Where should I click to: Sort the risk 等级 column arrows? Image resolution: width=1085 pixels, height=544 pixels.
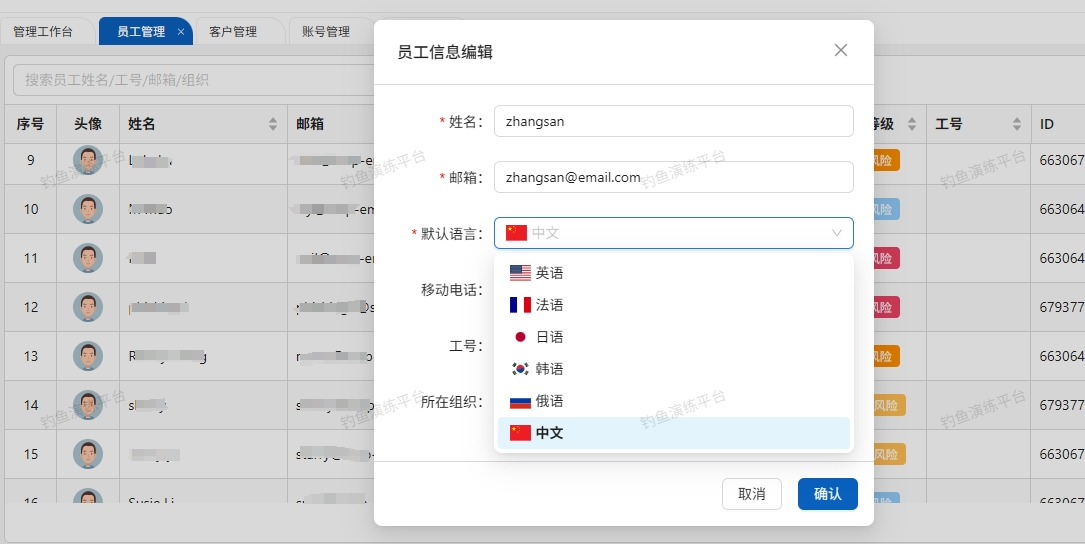point(912,125)
